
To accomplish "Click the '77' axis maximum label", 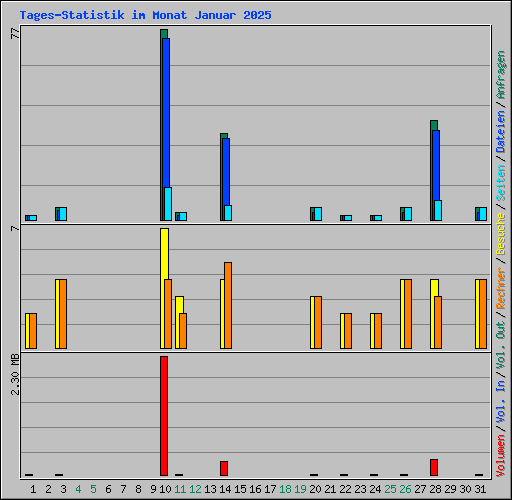I will pos(15,33).
